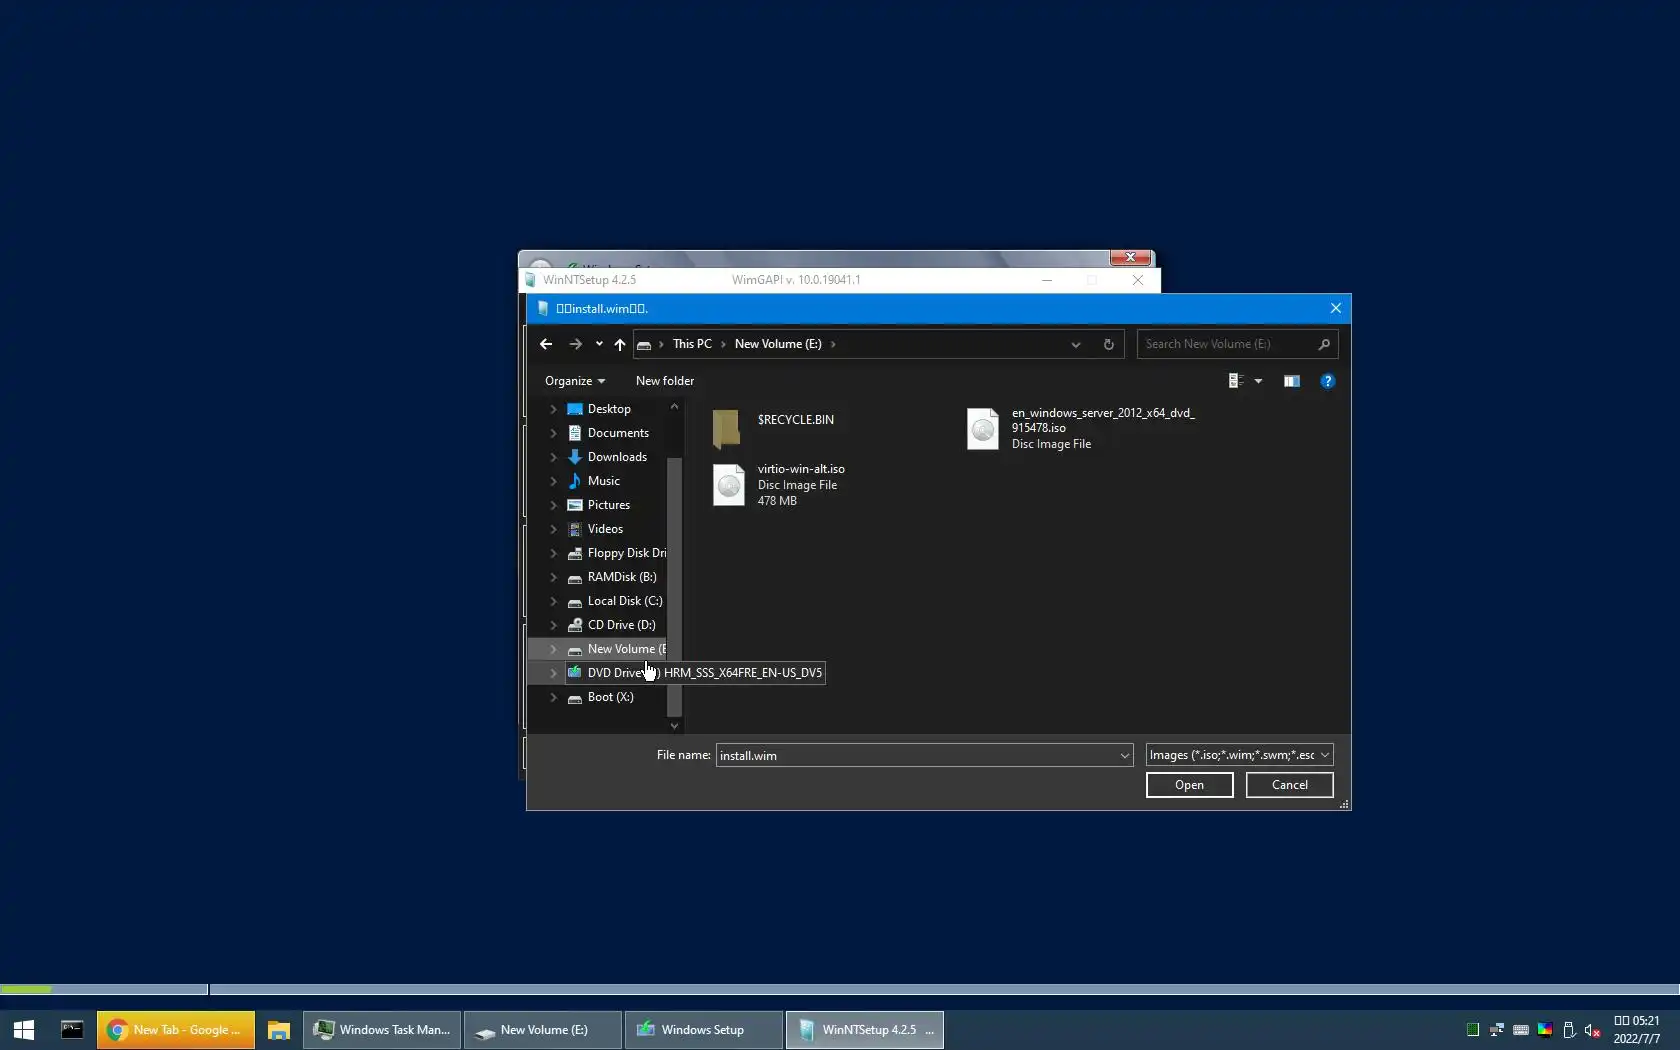Go up one folder level

point(620,344)
